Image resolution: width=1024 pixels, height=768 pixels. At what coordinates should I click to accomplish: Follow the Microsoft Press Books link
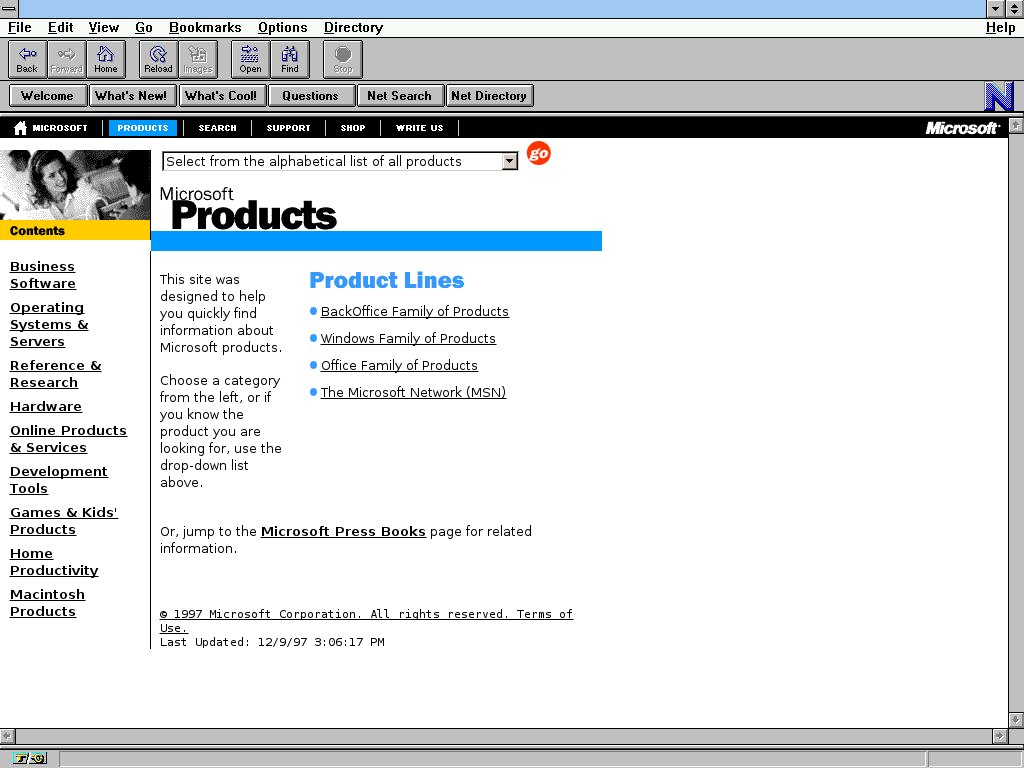(x=343, y=531)
